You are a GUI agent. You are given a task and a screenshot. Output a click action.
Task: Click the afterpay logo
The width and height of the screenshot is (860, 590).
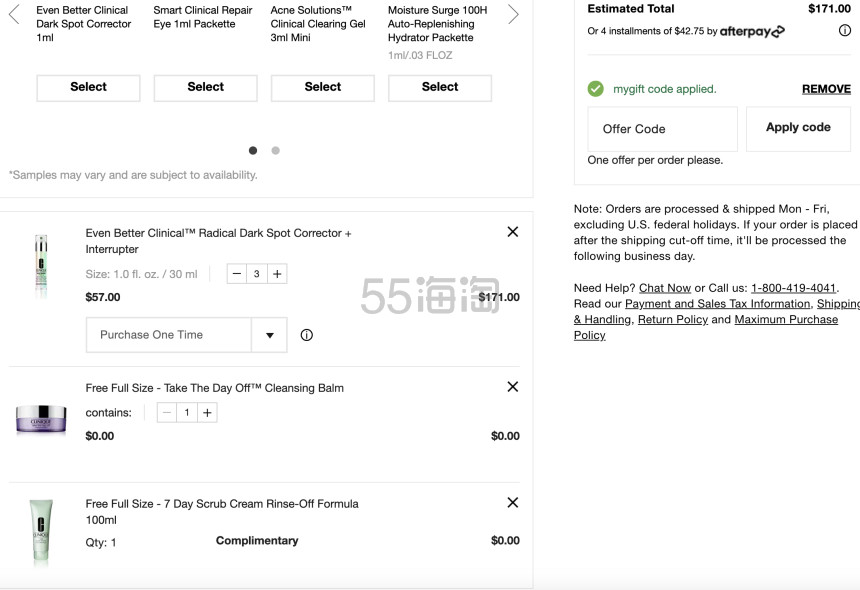click(x=752, y=31)
